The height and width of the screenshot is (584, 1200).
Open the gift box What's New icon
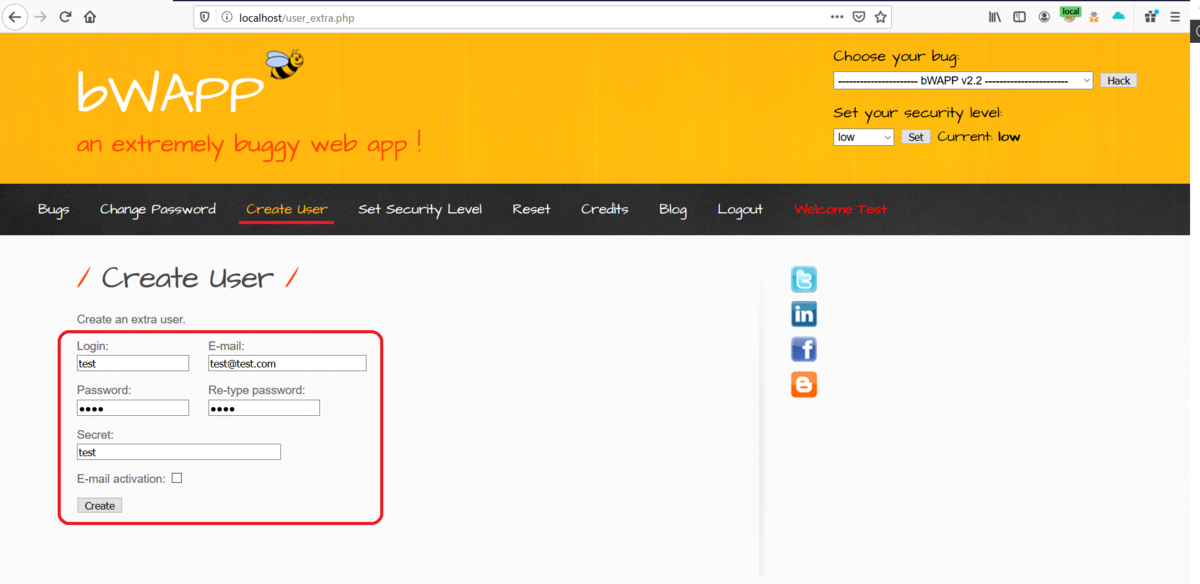click(x=1151, y=17)
